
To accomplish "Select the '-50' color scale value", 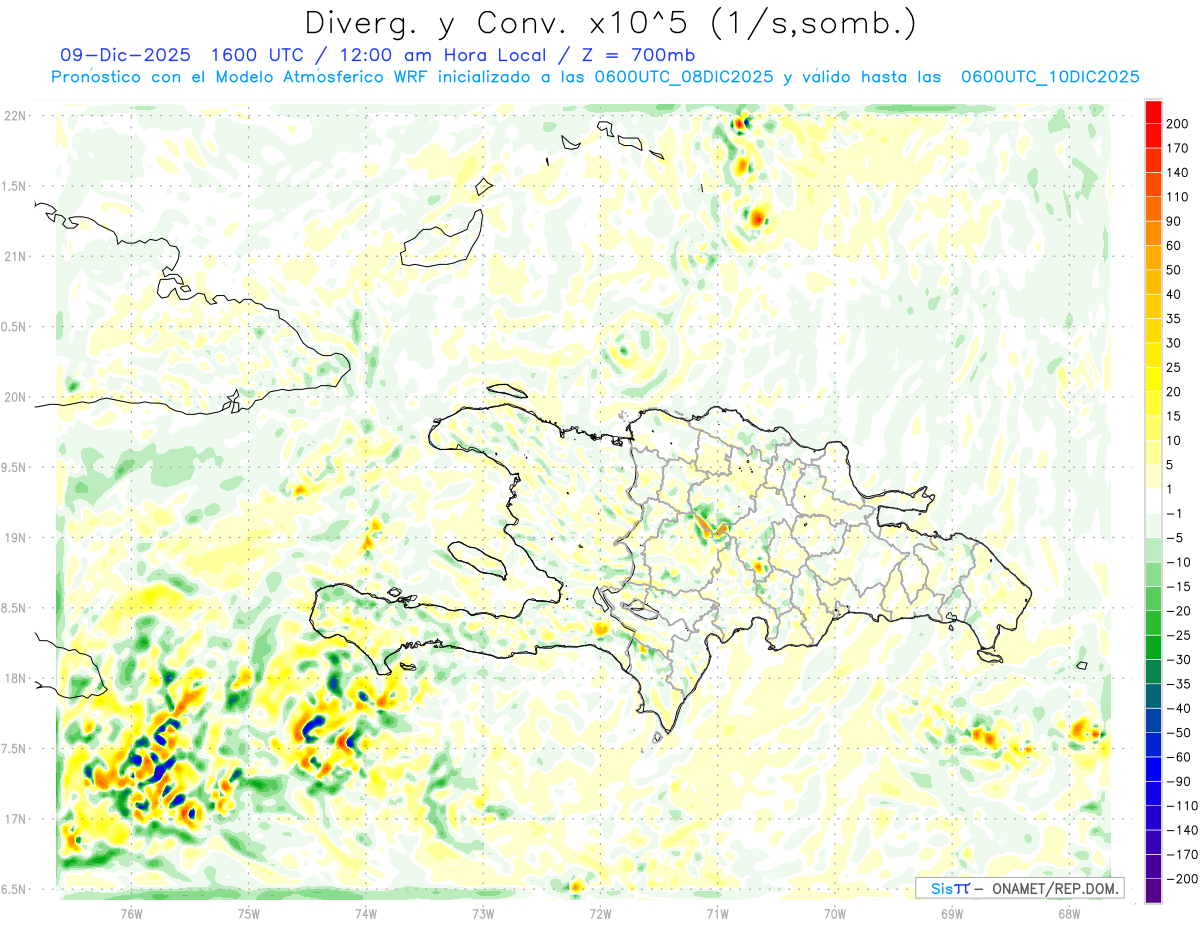I will [1180, 733].
